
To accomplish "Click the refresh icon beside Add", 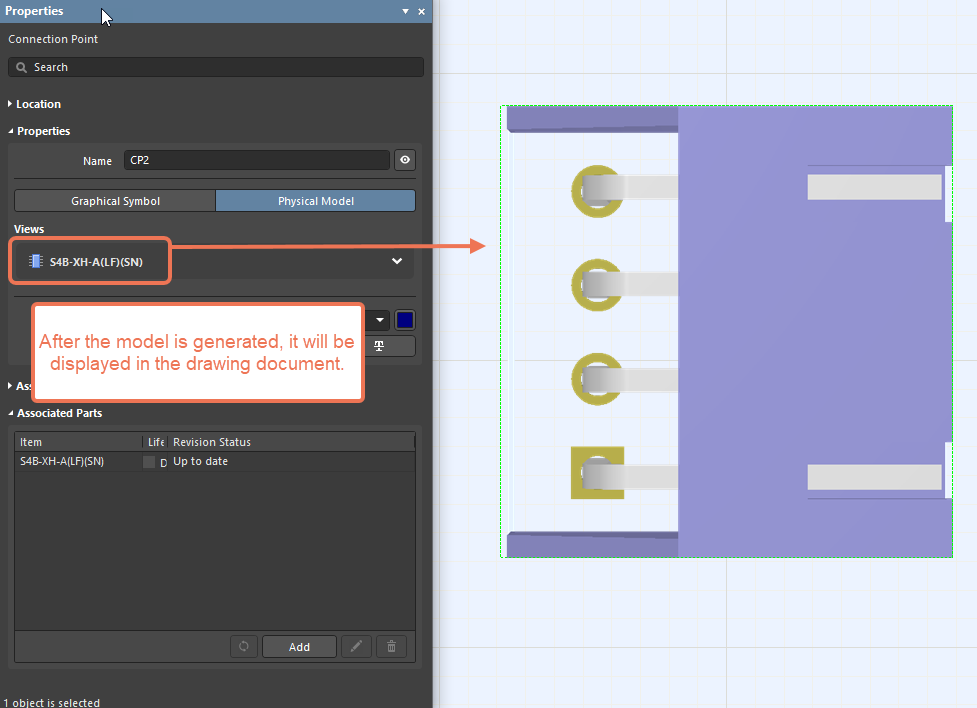I will 244,647.
